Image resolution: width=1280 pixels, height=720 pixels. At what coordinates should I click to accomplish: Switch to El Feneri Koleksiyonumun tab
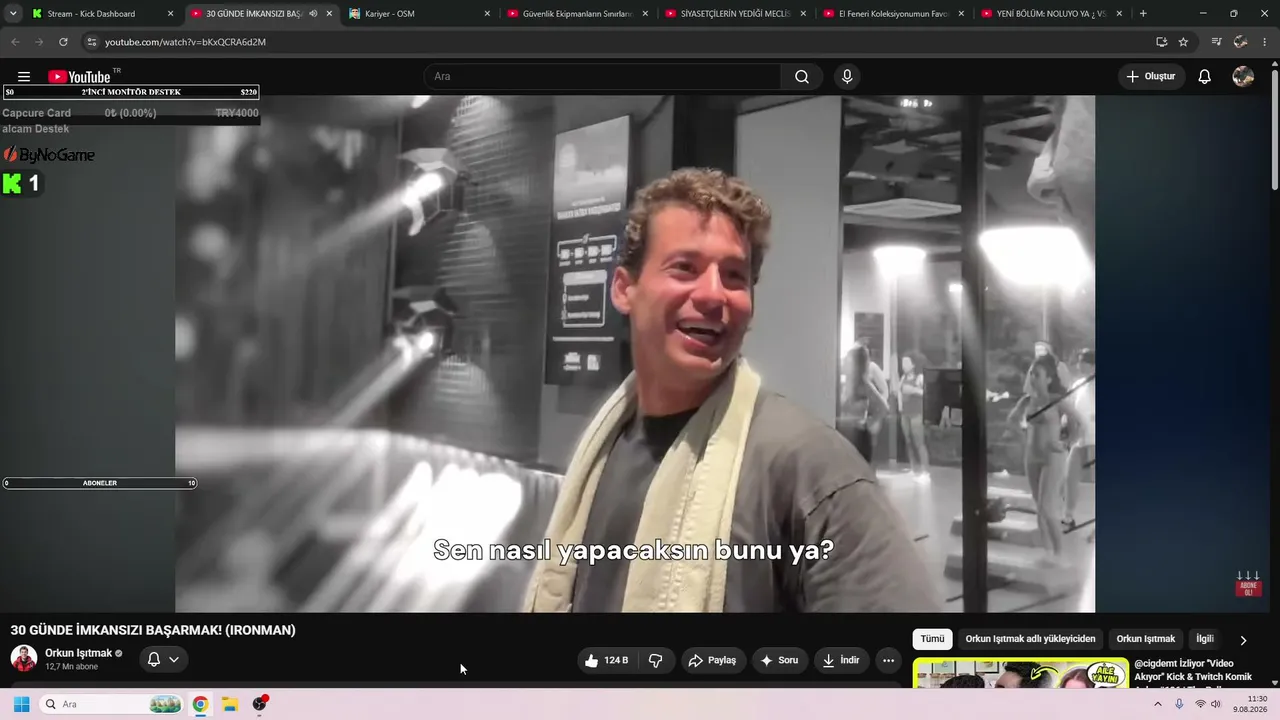pos(894,14)
